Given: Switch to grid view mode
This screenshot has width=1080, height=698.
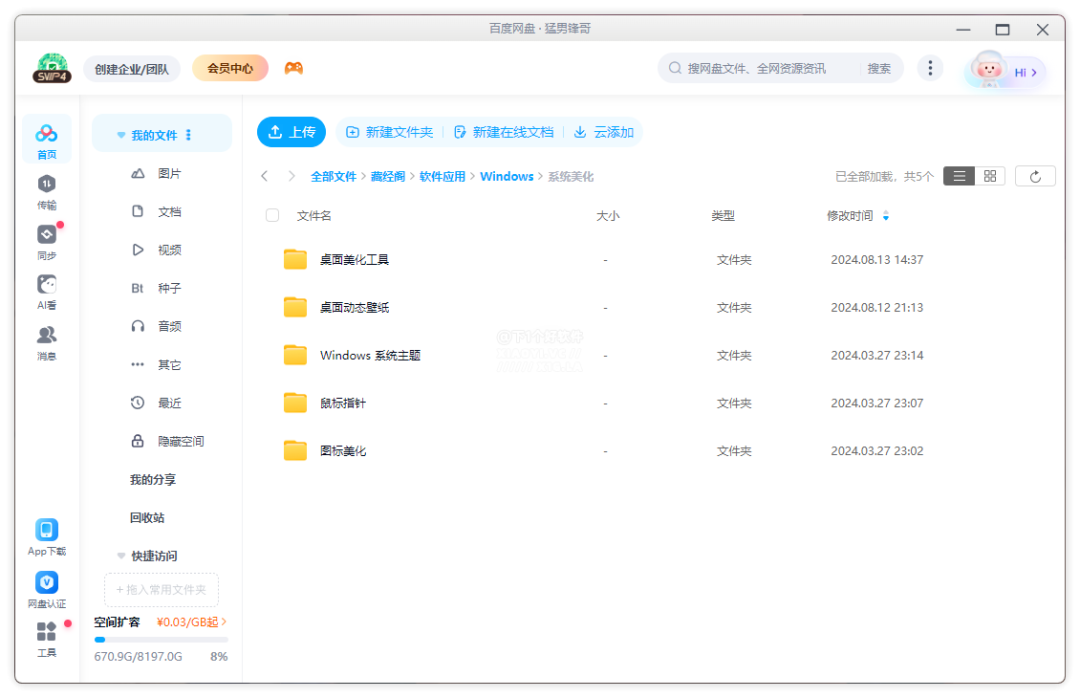Looking at the screenshot, I should pyautogui.click(x=989, y=175).
